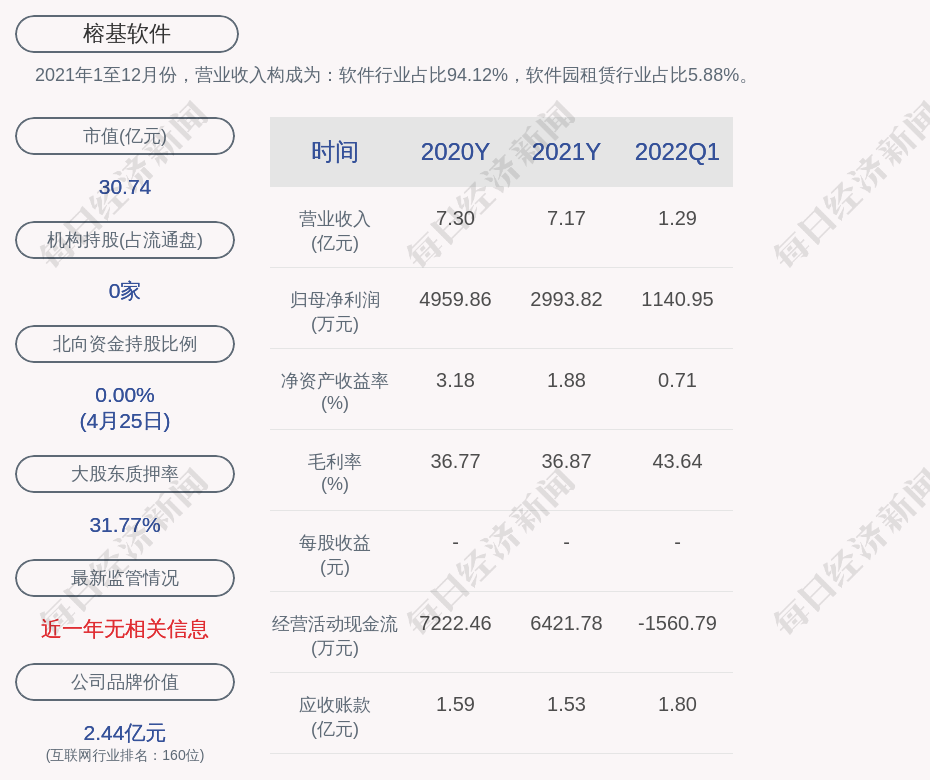Select cash flow value -1560.79
The width and height of the screenshot is (930, 780).
(x=677, y=623)
